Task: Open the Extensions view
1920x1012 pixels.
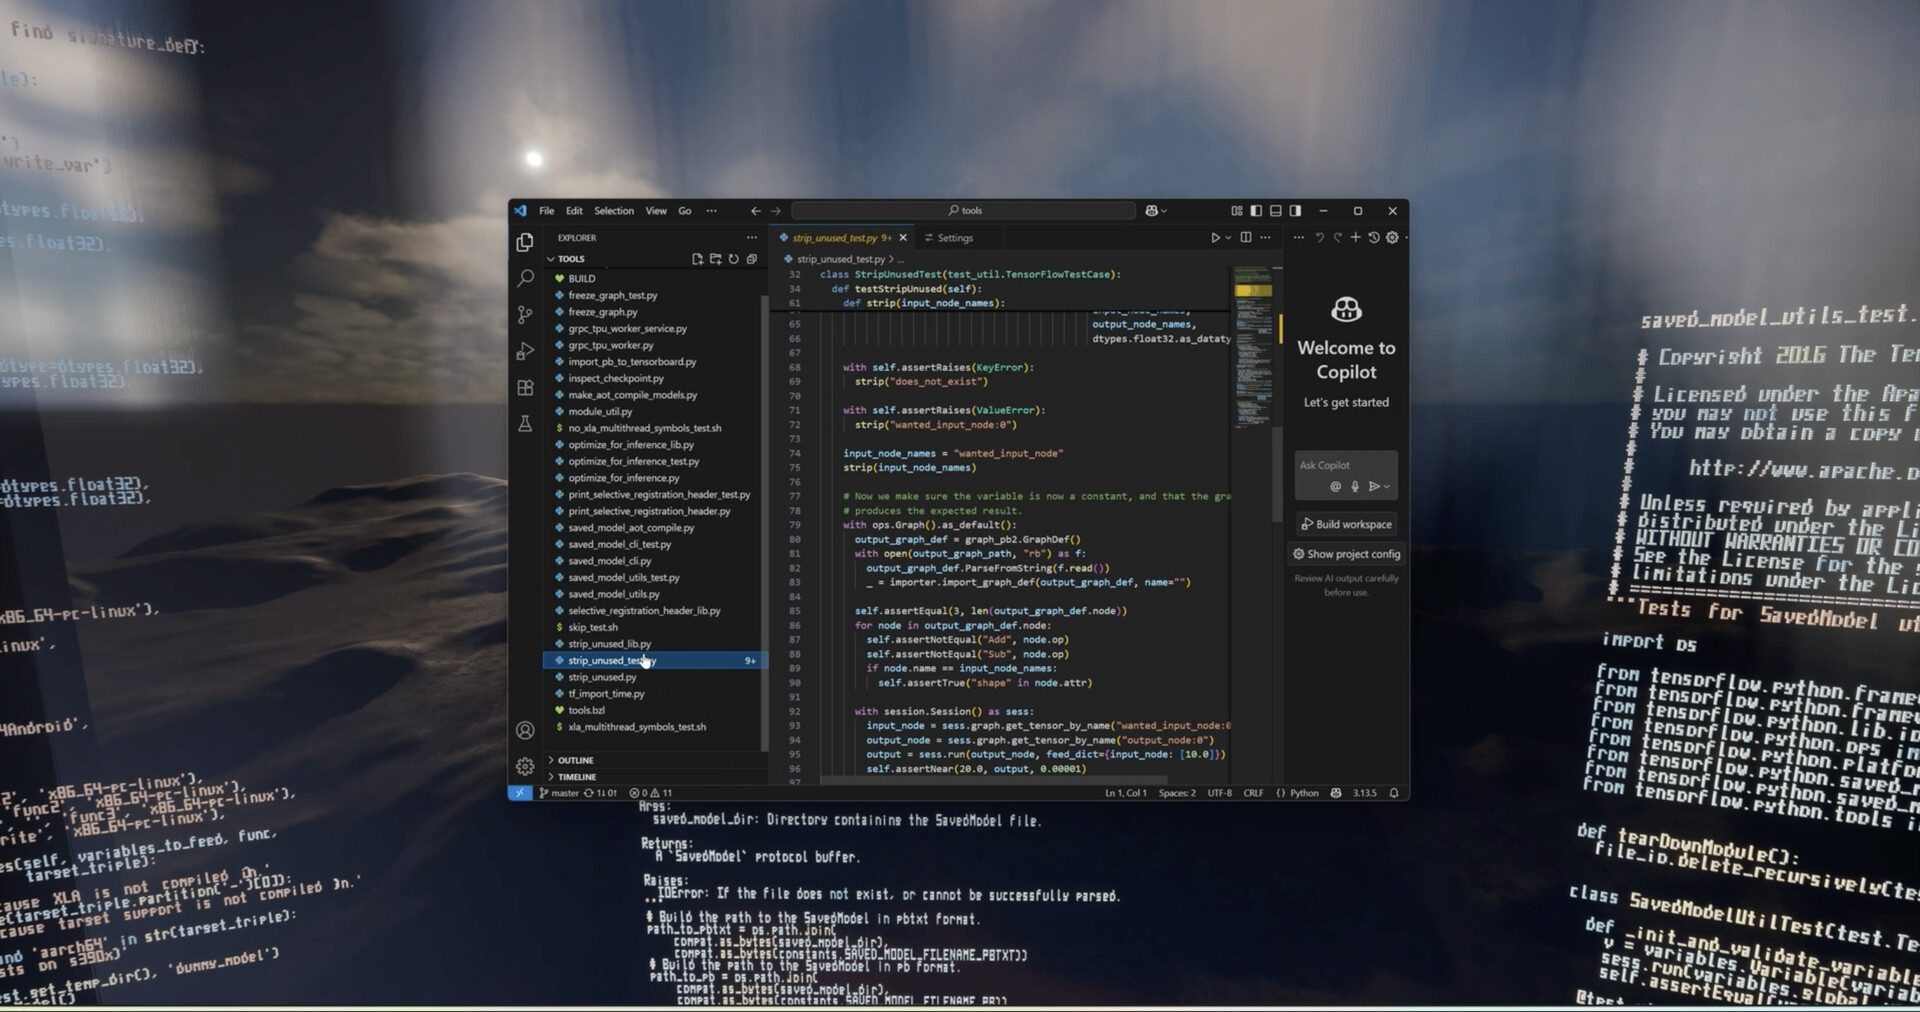Action: point(525,388)
